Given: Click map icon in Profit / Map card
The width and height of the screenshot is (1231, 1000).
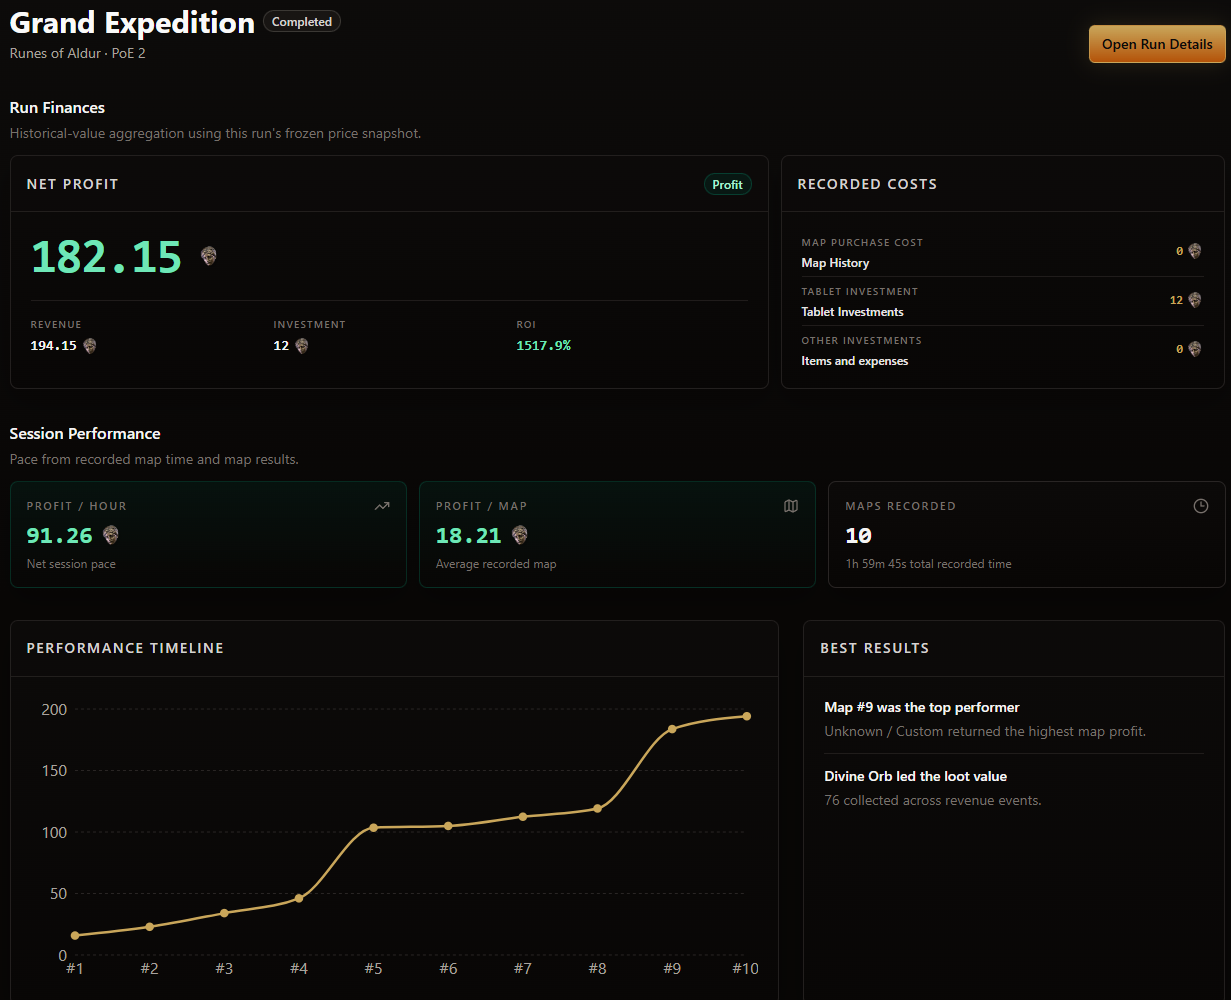Looking at the screenshot, I should 791,506.
